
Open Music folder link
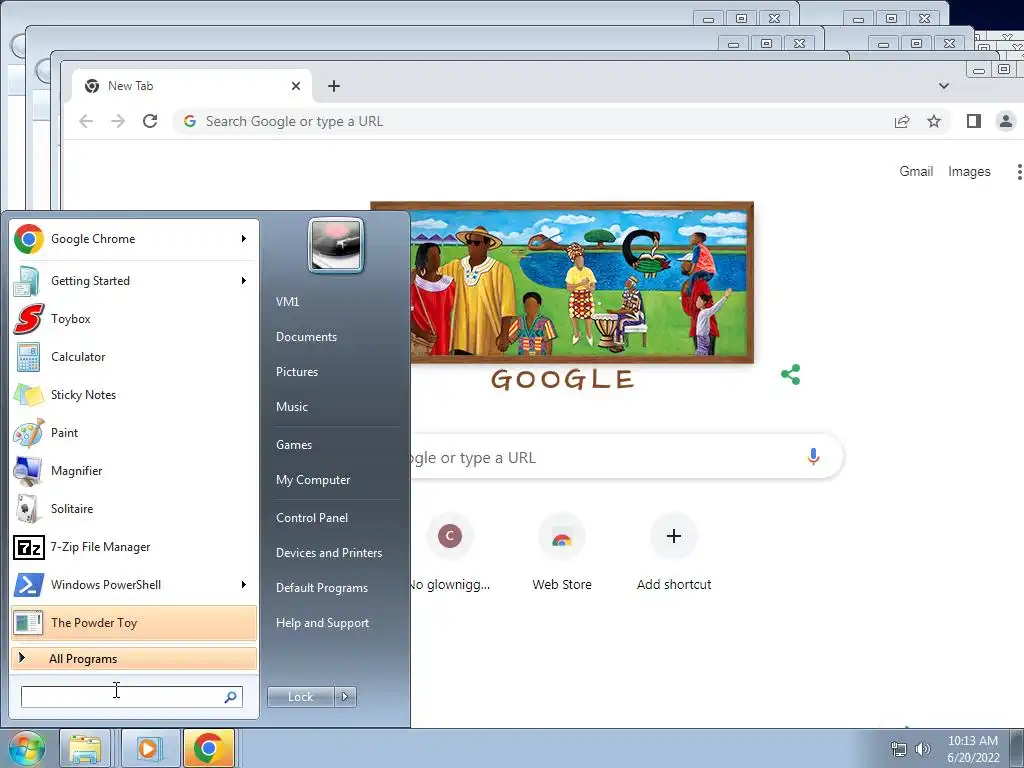(x=292, y=407)
